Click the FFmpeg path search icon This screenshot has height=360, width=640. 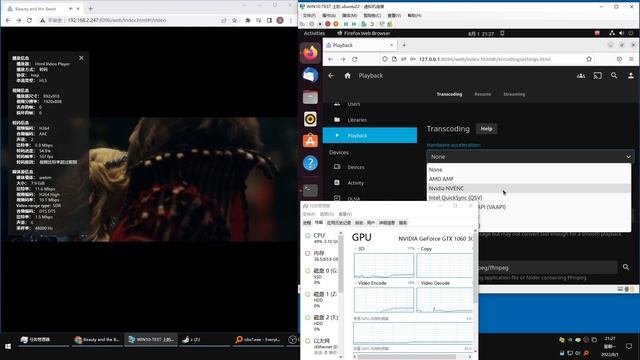tap(626, 267)
